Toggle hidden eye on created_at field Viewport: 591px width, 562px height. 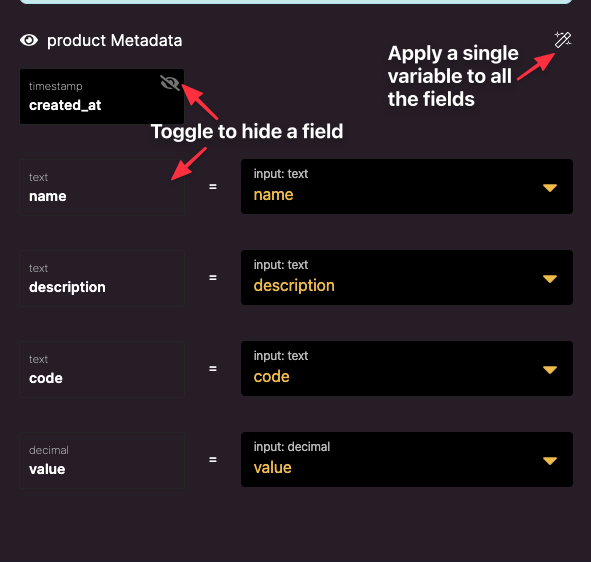click(x=170, y=83)
